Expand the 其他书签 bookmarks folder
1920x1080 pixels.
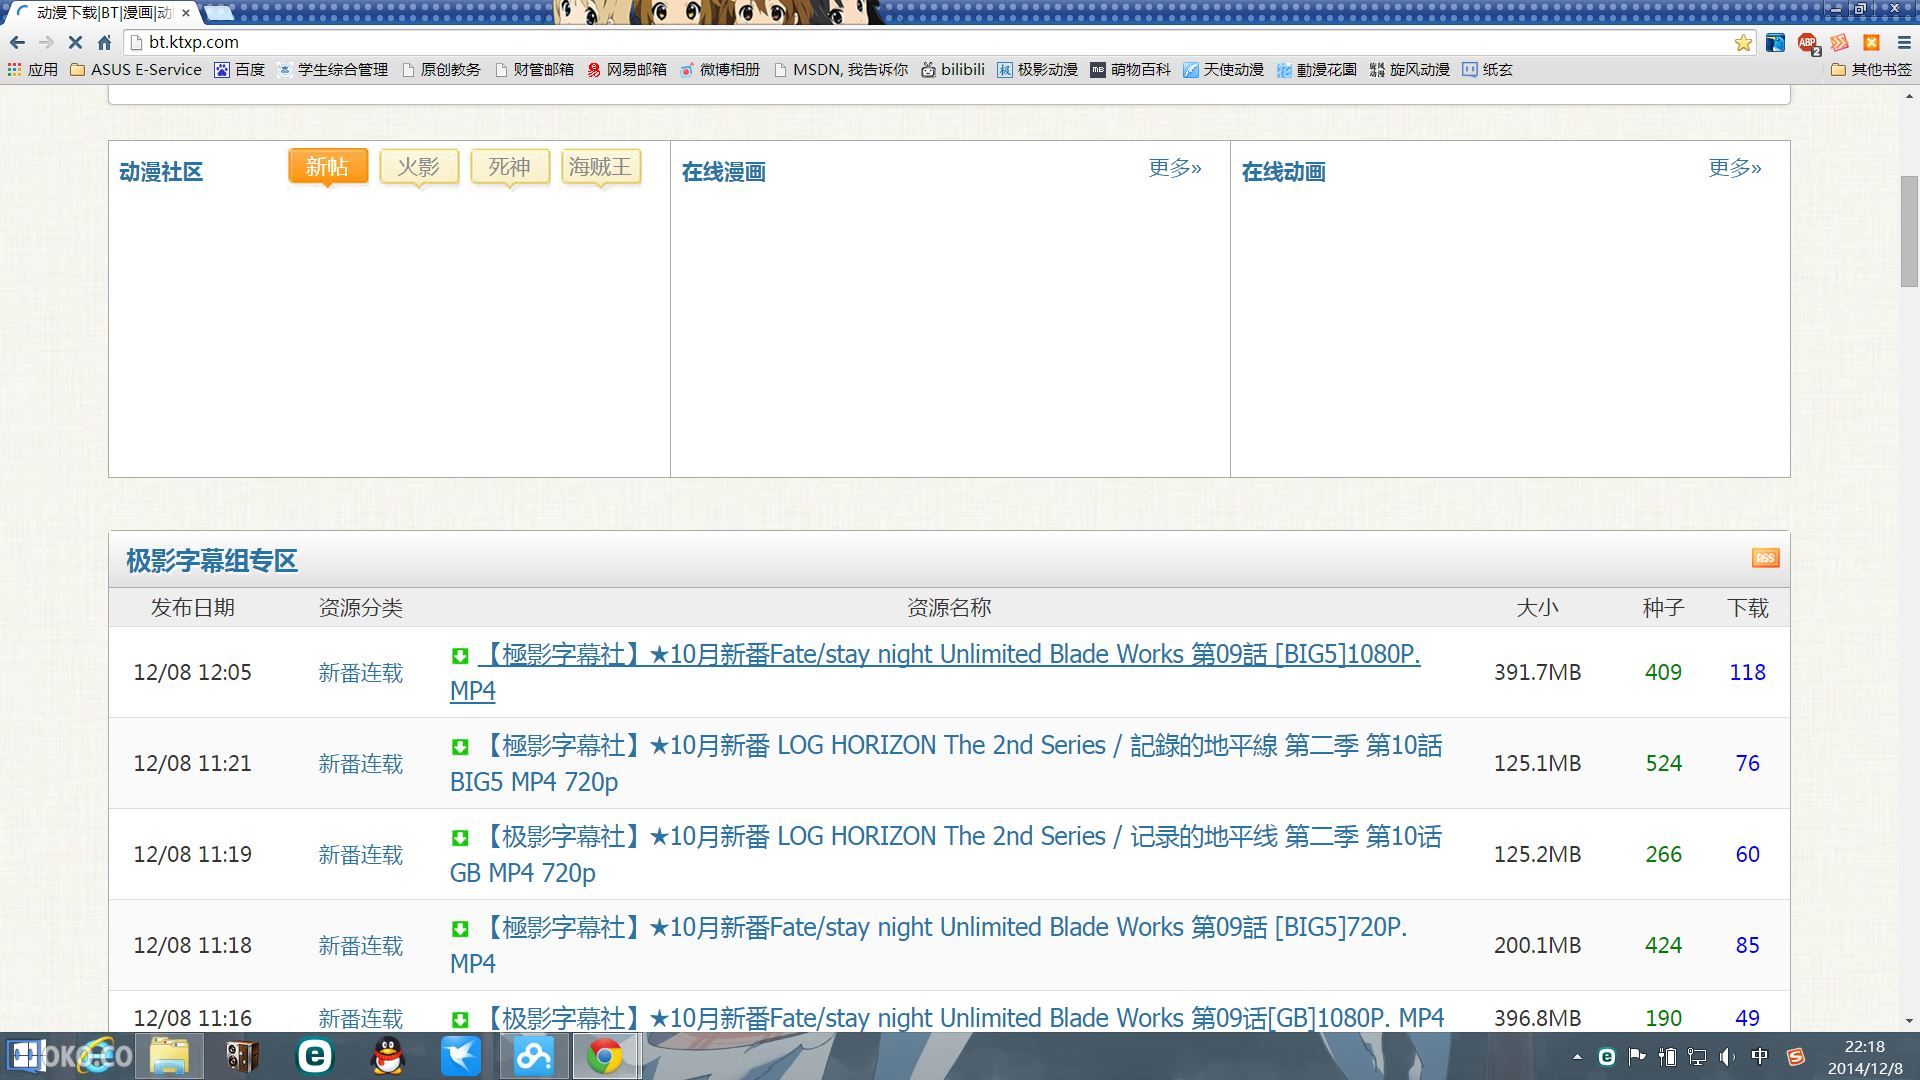tap(1871, 69)
